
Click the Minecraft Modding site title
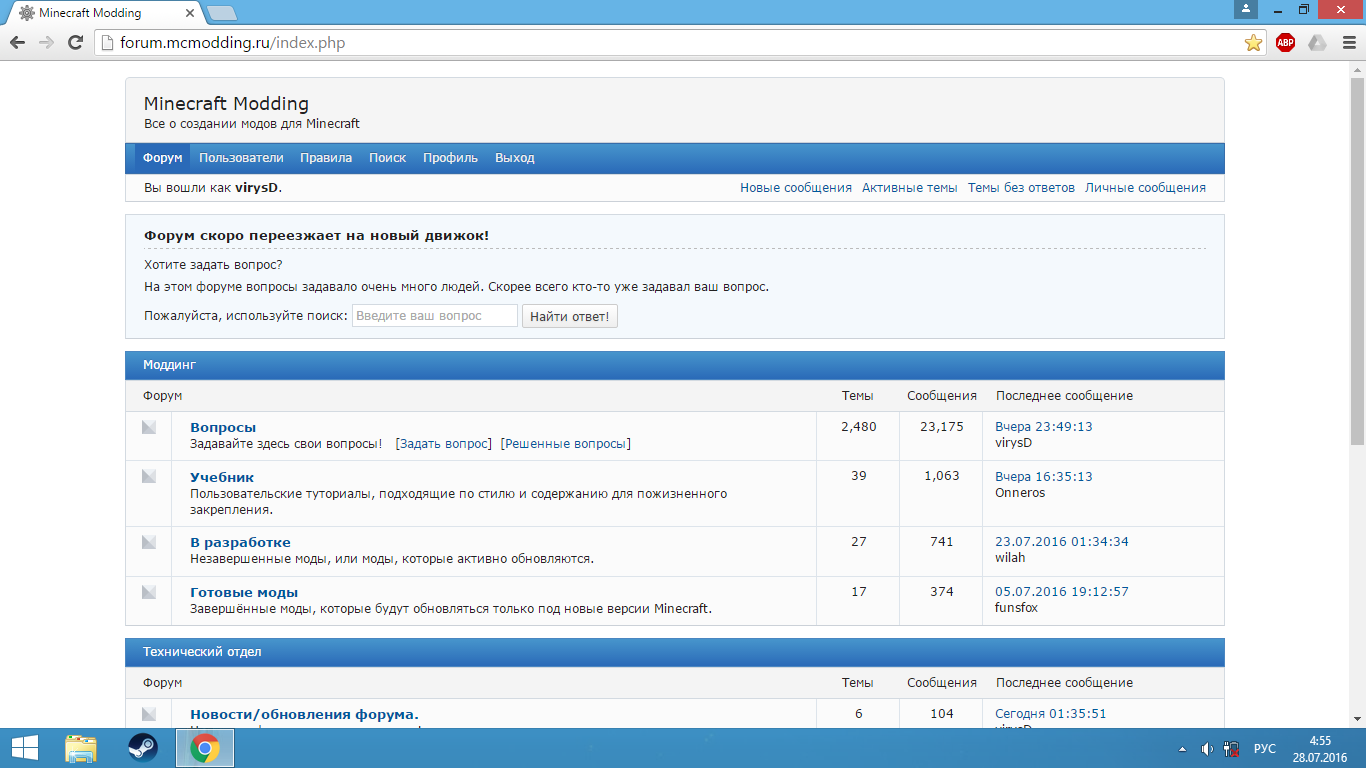point(226,104)
